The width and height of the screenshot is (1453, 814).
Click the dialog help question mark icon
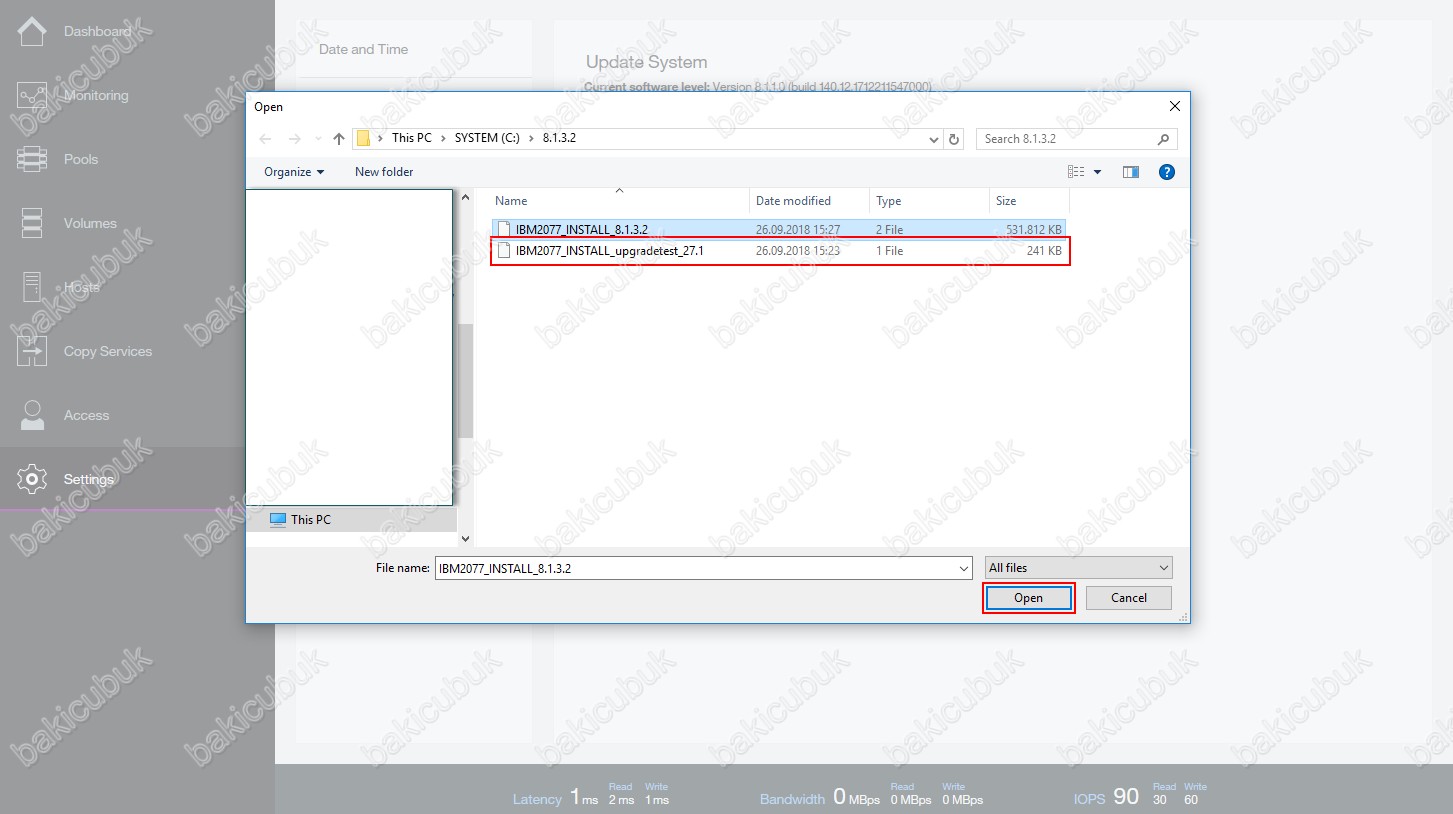pos(1166,172)
